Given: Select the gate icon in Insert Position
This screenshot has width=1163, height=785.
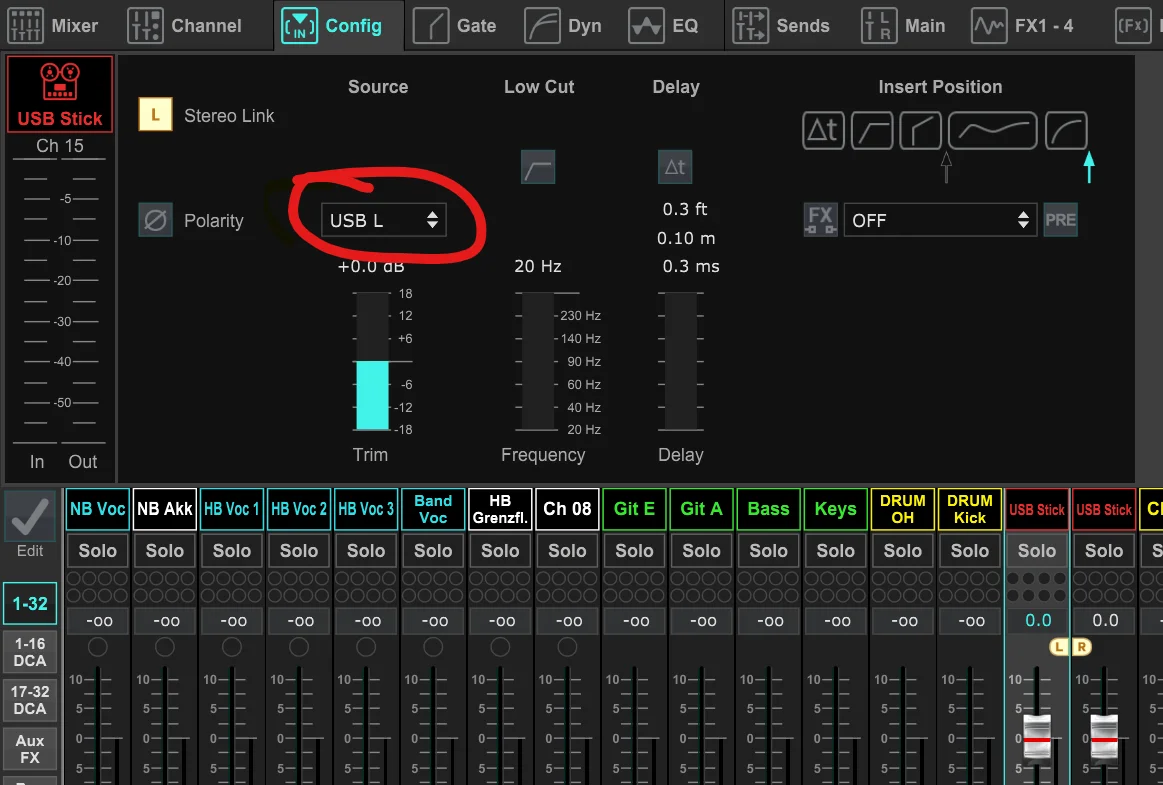Looking at the screenshot, I should click(x=920, y=131).
